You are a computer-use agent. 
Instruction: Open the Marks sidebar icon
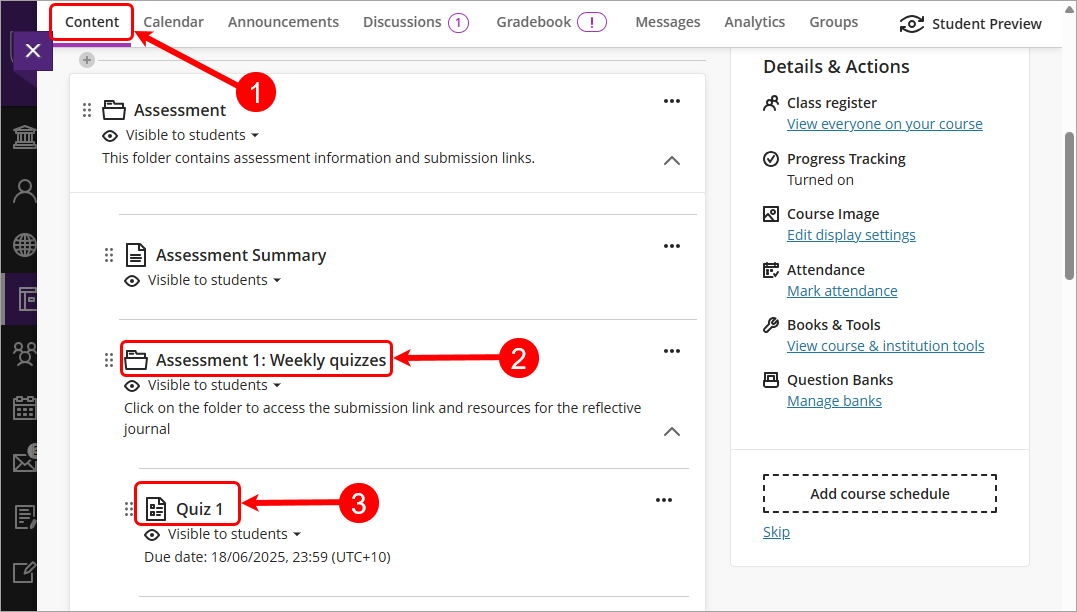pyautogui.click(x=25, y=517)
